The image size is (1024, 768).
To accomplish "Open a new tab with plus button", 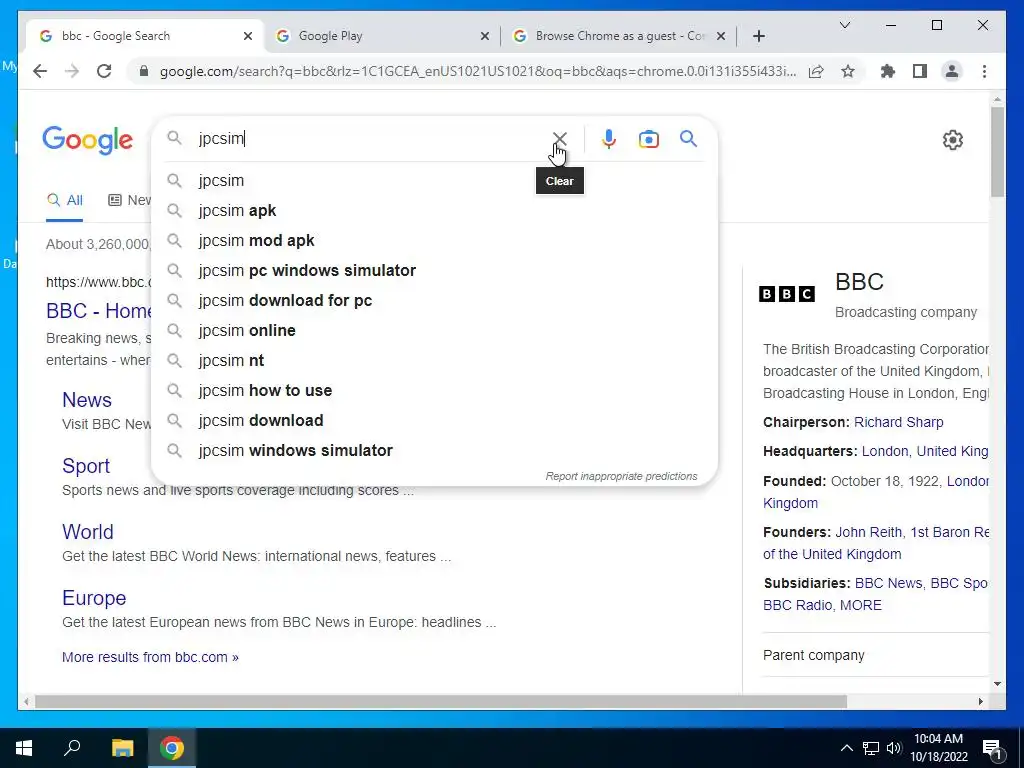I will 758,36.
